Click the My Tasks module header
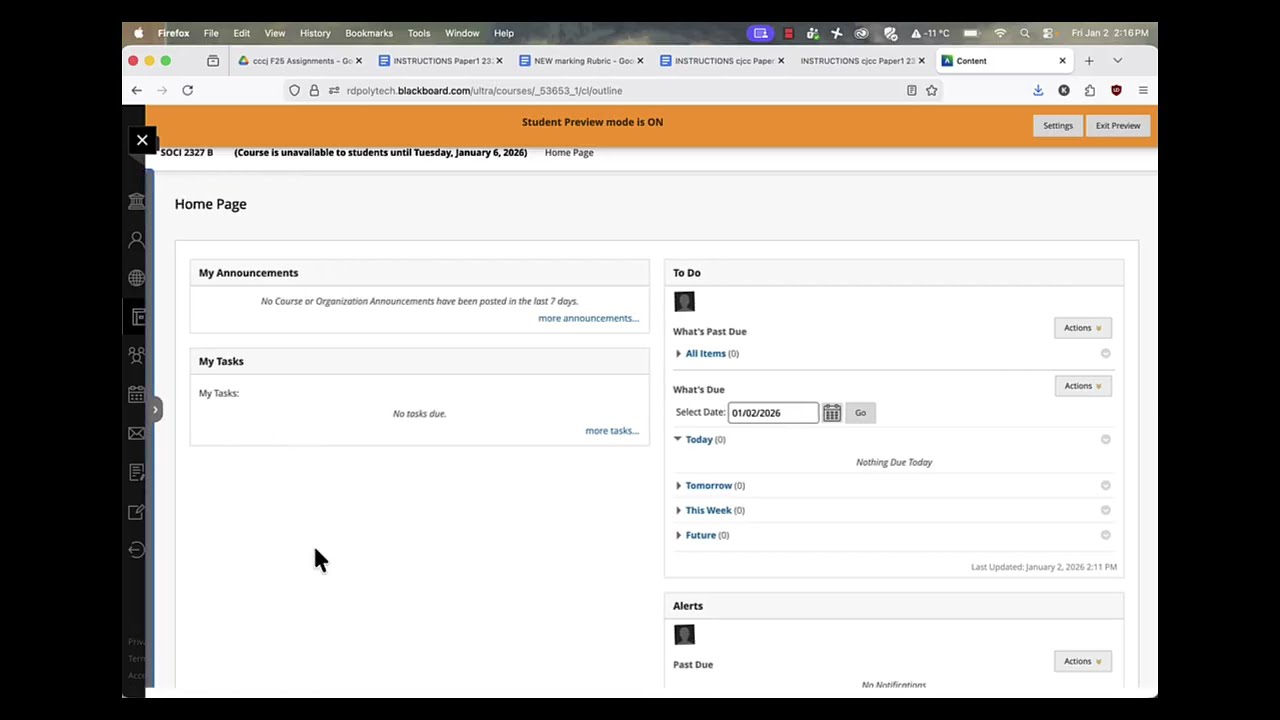Viewport: 1280px width, 720px height. pyautogui.click(x=419, y=361)
